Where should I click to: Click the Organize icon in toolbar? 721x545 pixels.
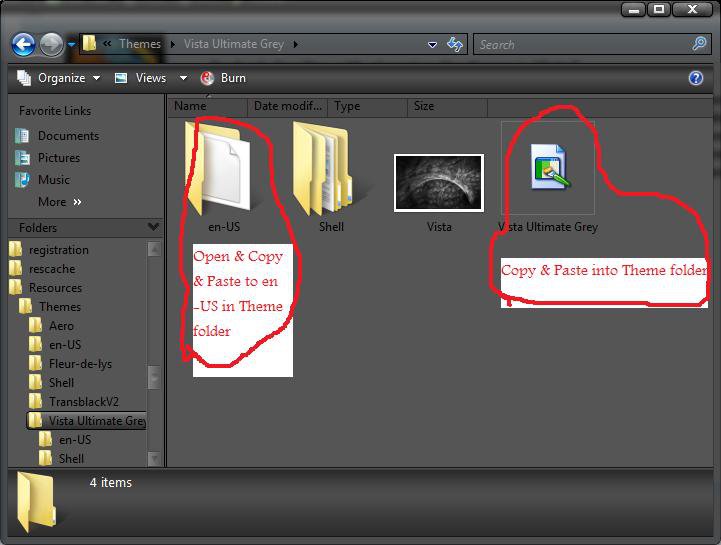(x=24, y=78)
